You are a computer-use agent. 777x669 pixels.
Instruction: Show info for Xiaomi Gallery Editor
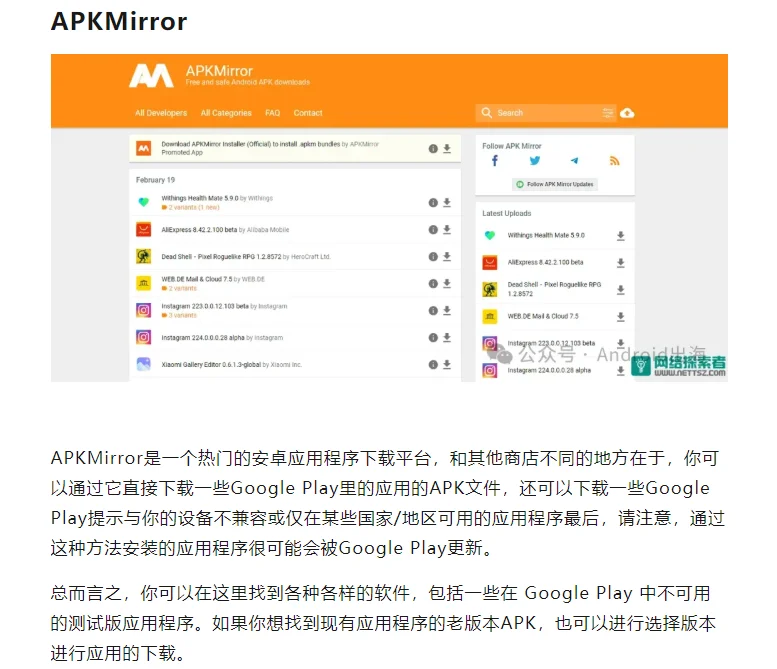click(433, 365)
